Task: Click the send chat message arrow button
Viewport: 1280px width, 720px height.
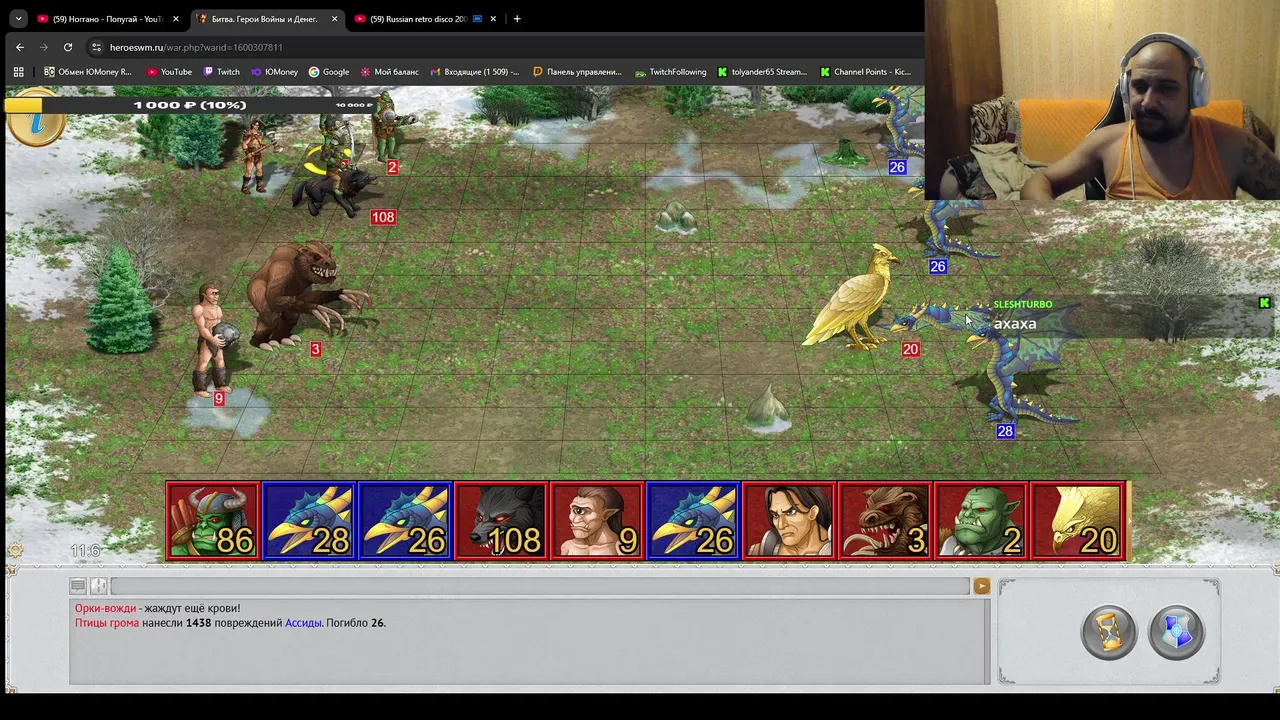Action: pos(981,586)
